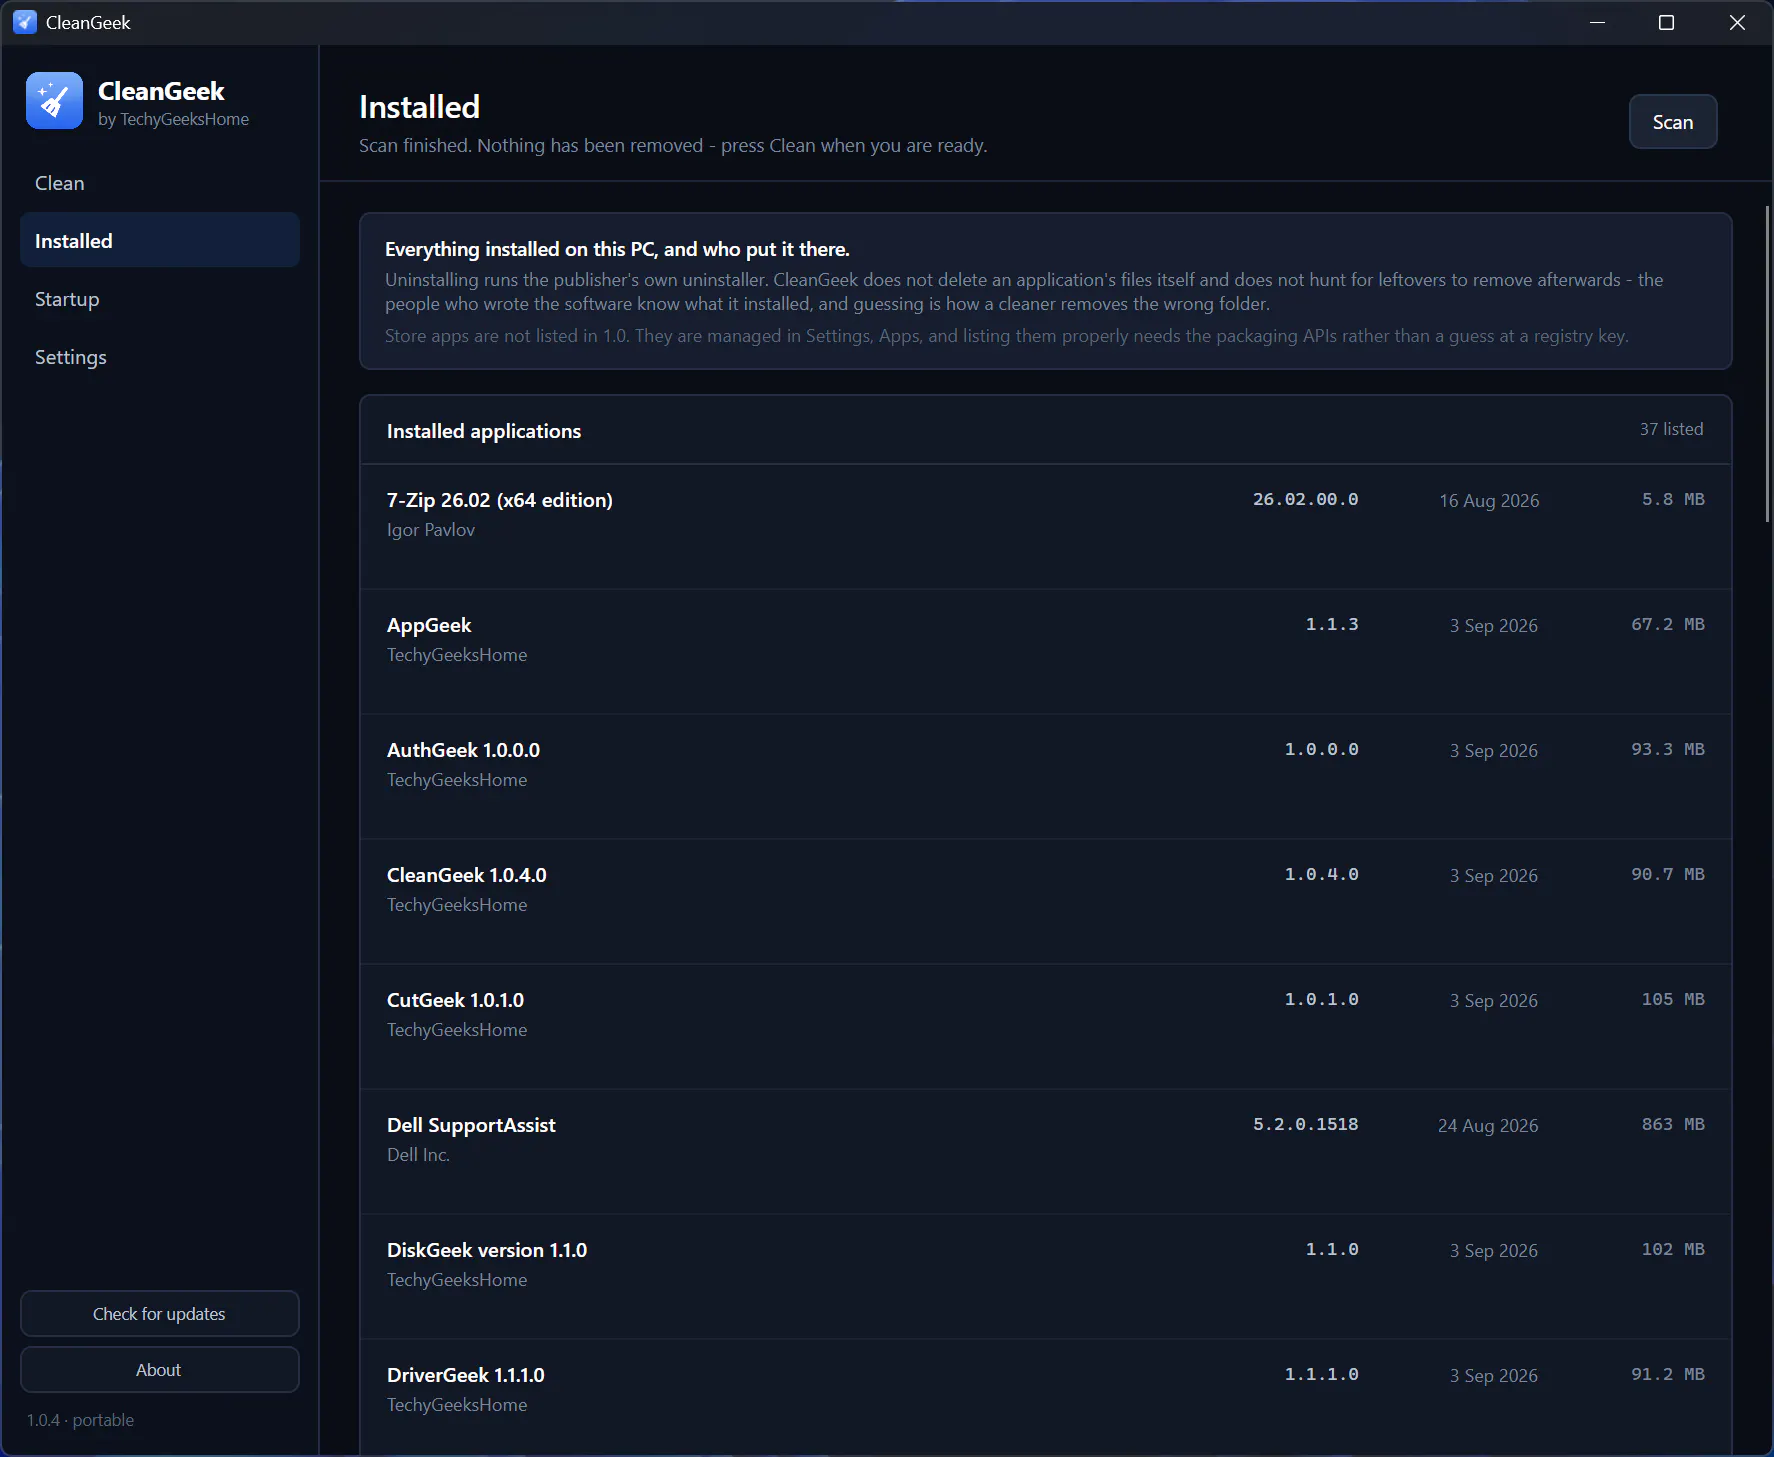Click the by TechyGeeksHome subtitle
The height and width of the screenshot is (1457, 1774).
[173, 119]
